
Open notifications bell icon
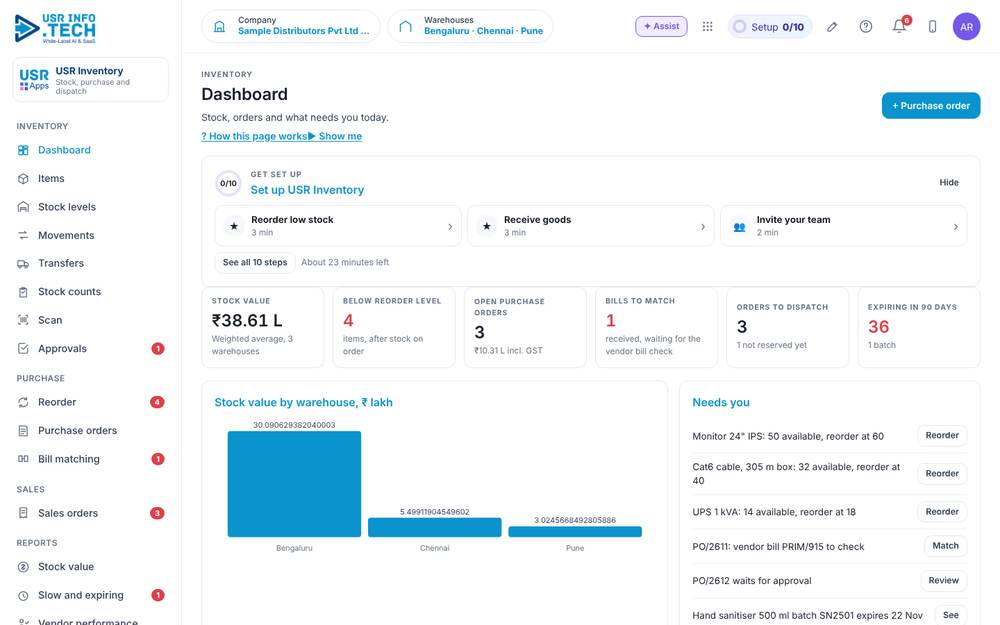point(899,26)
